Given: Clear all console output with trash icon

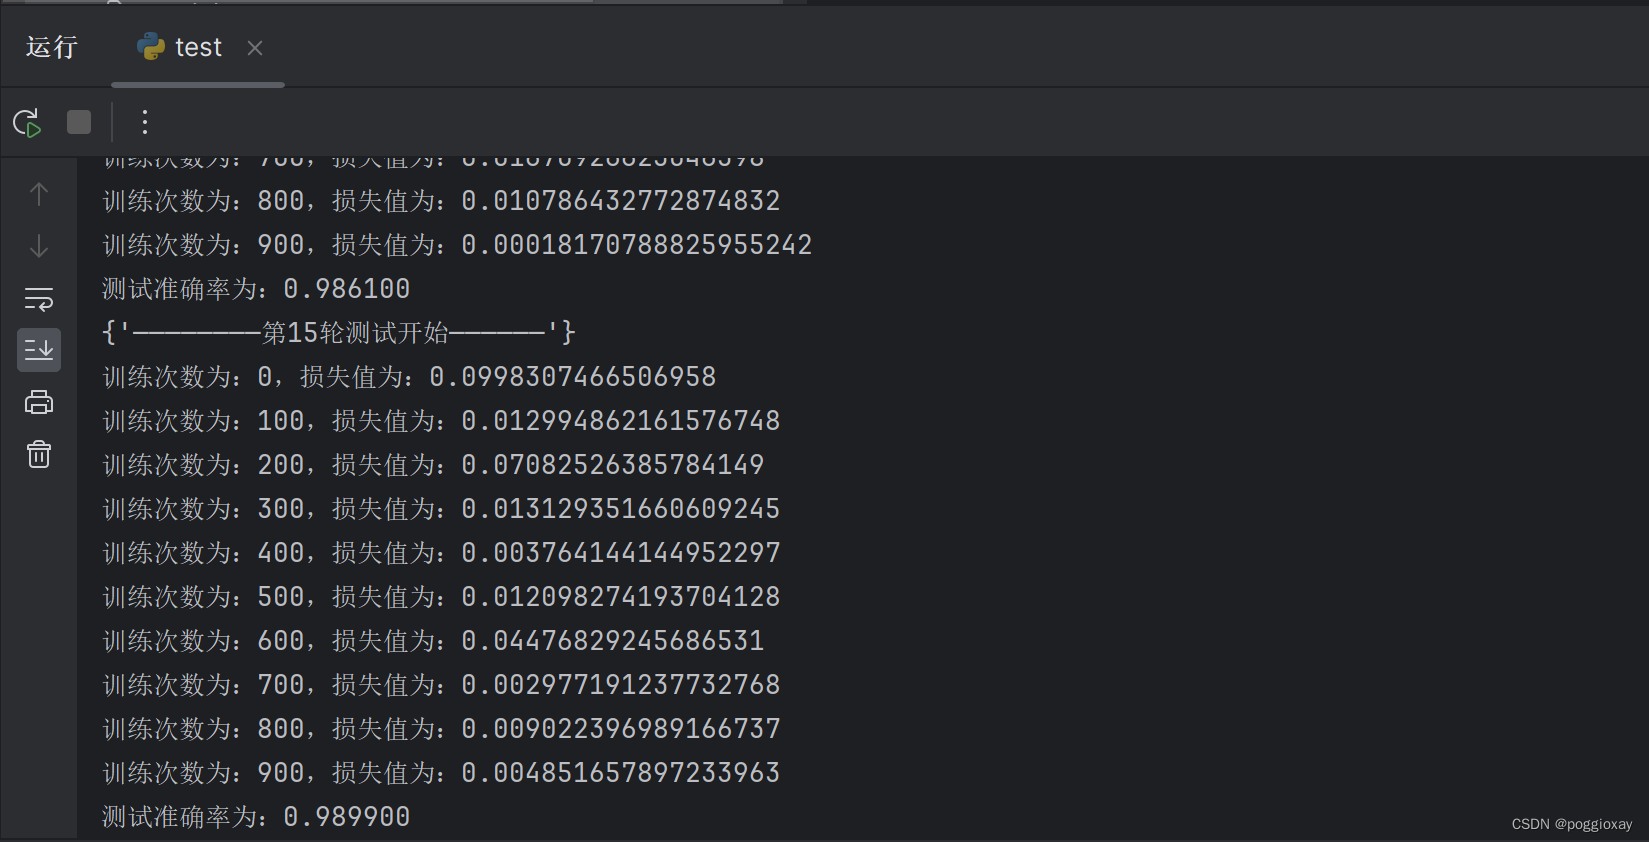Looking at the screenshot, I should [39, 454].
